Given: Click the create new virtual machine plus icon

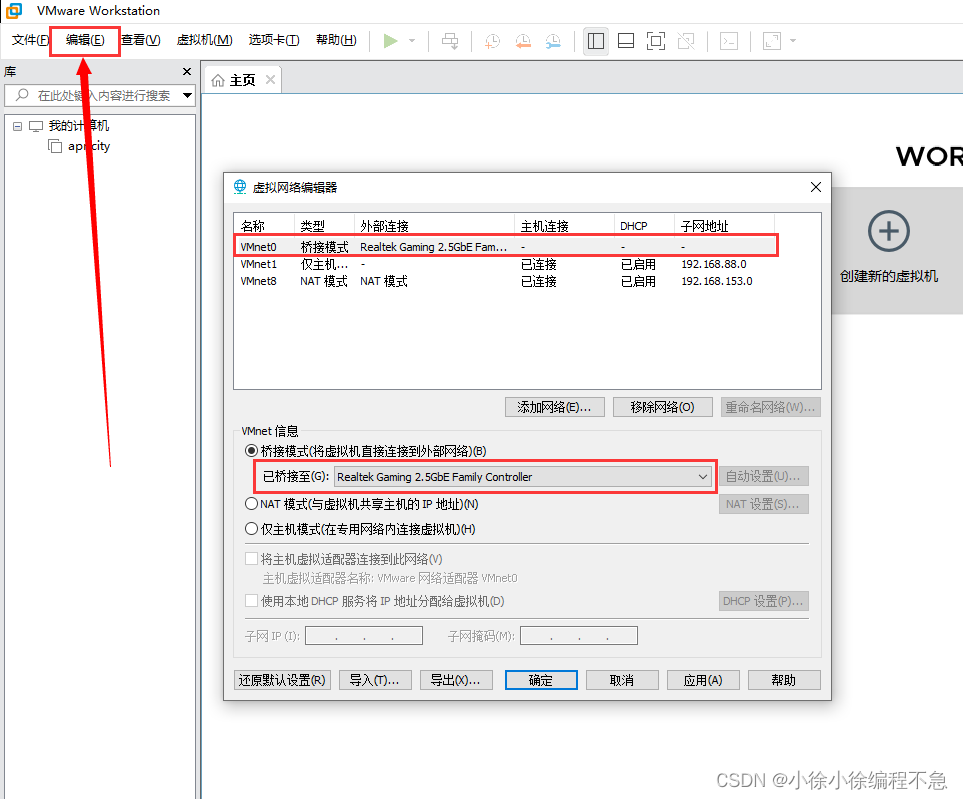Looking at the screenshot, I should [x=889, y=231].
